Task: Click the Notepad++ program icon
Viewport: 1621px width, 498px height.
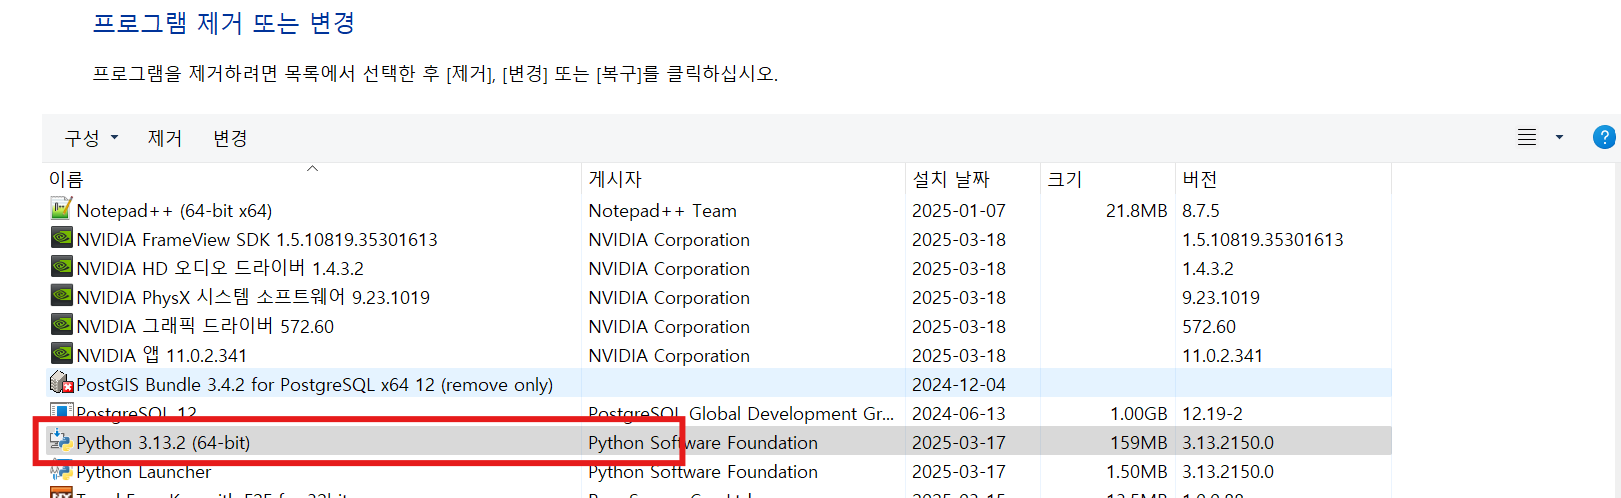Action: (x=61, y=209)
